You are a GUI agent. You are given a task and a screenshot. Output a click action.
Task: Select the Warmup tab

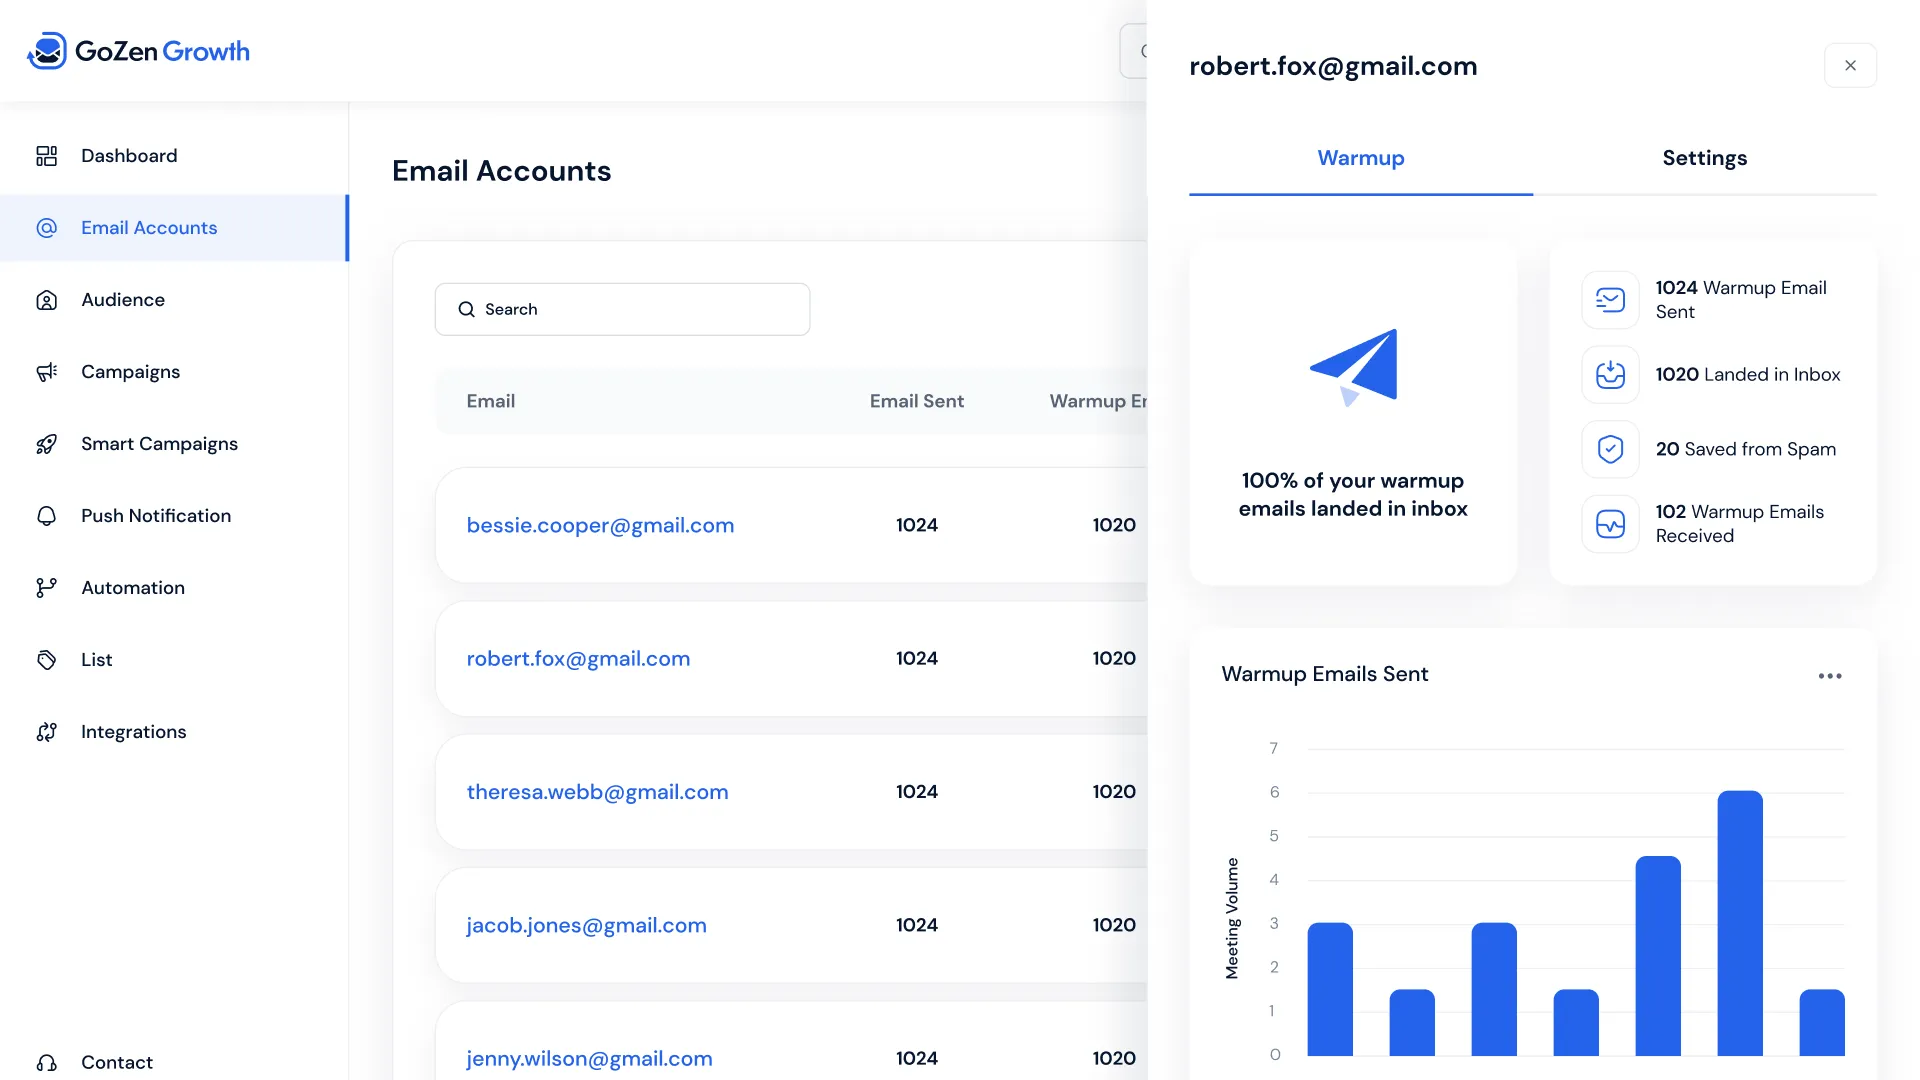pyautogui.click(x=1360, y=158)
